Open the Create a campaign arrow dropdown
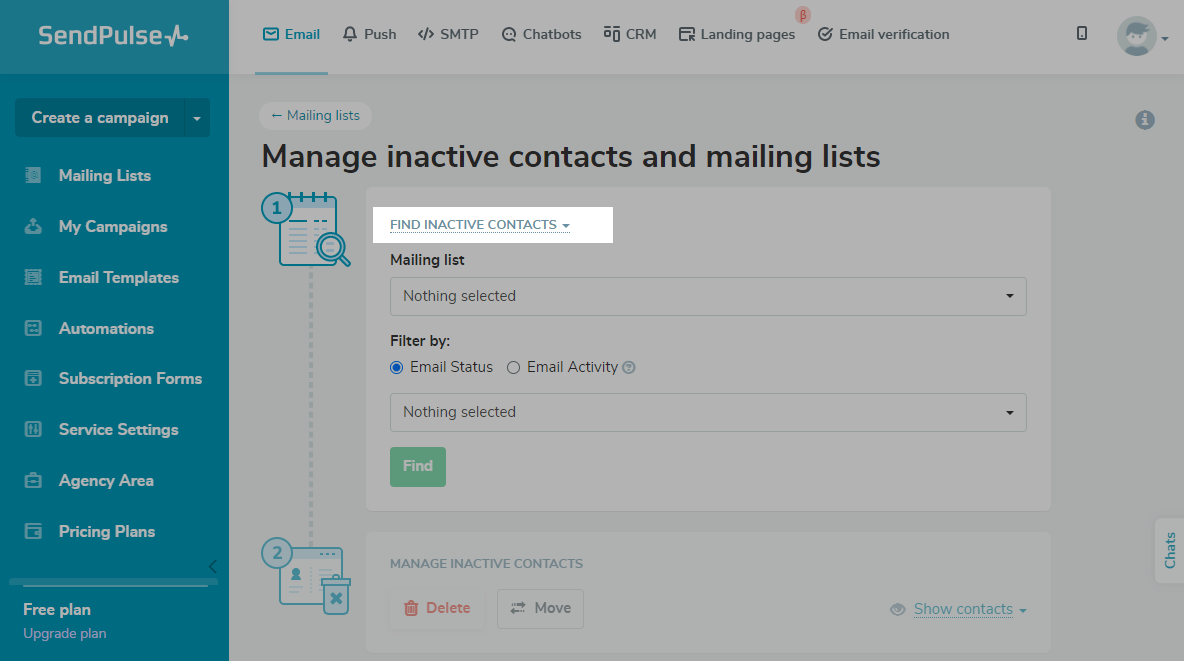 [197, 118]
